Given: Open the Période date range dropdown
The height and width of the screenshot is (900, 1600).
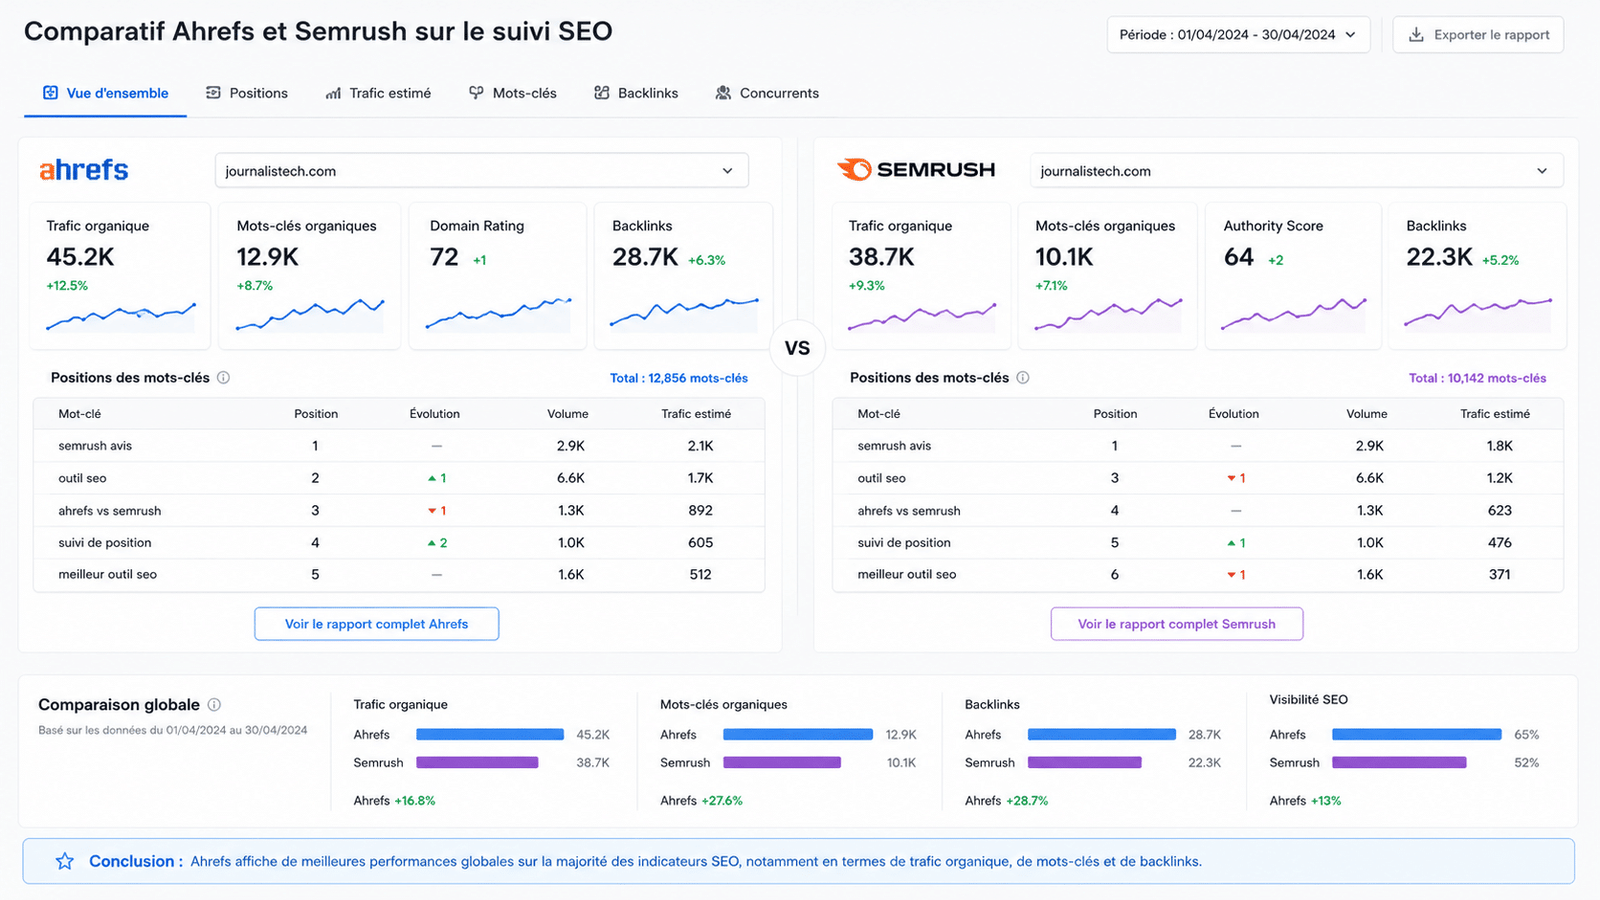Looking at the screenshot, I should tap(1238, 35).
